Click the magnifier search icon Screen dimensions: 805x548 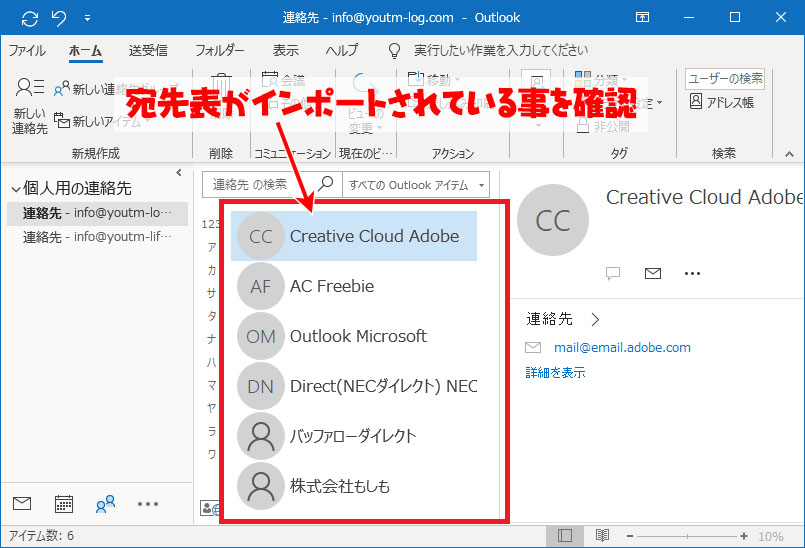click(x=326, y=183)
